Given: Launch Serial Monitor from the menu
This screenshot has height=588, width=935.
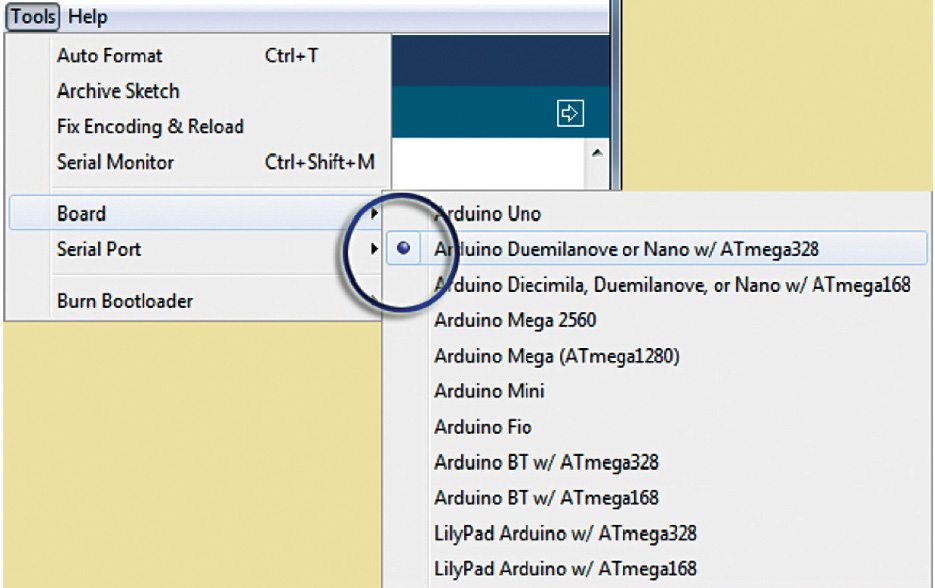Looking at the screenshot, I should 115,162.
